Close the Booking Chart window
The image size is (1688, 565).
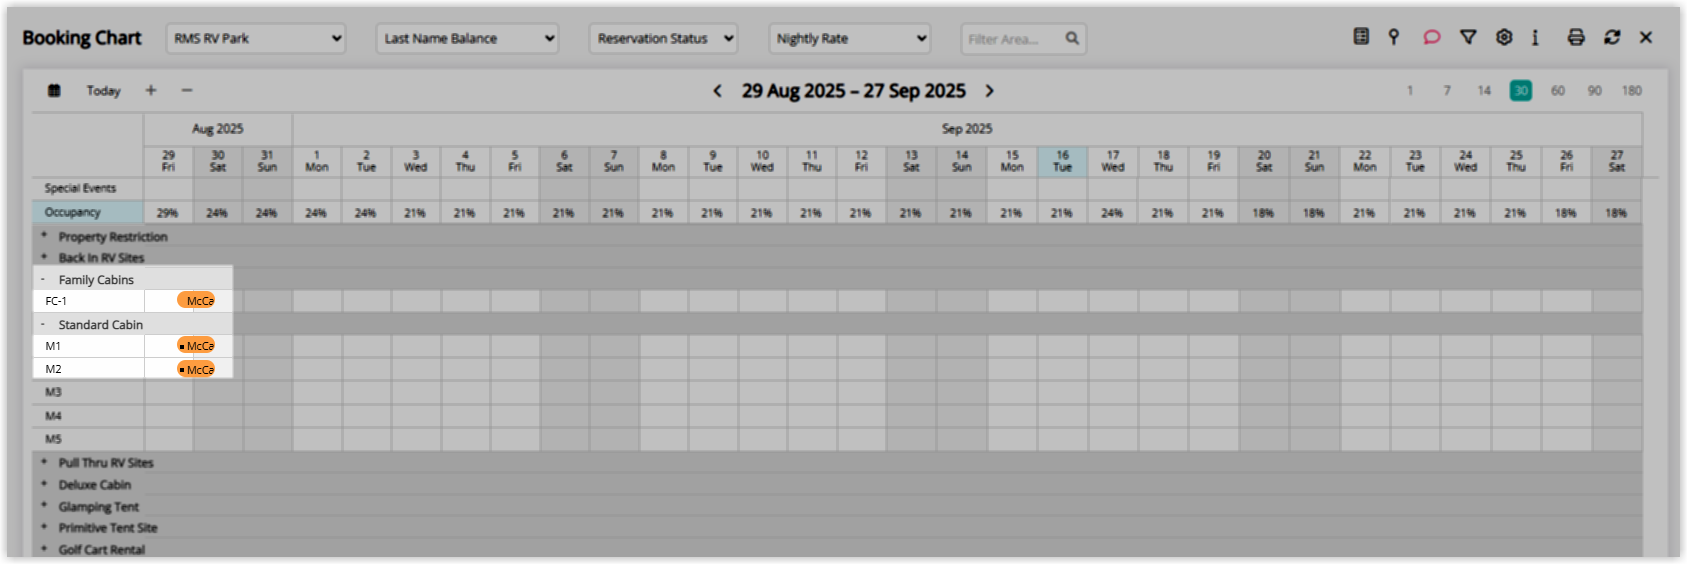1646,37
